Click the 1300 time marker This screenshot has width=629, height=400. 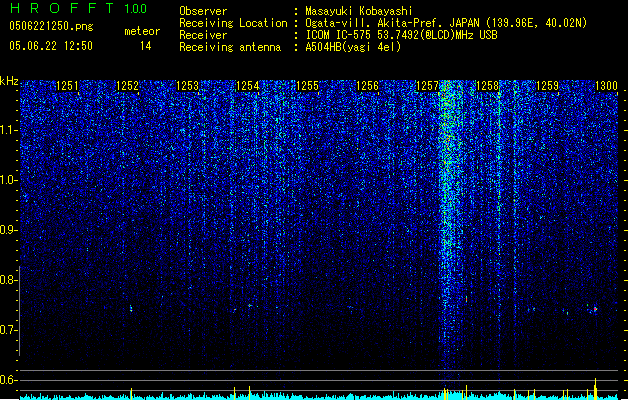[606, 86]
